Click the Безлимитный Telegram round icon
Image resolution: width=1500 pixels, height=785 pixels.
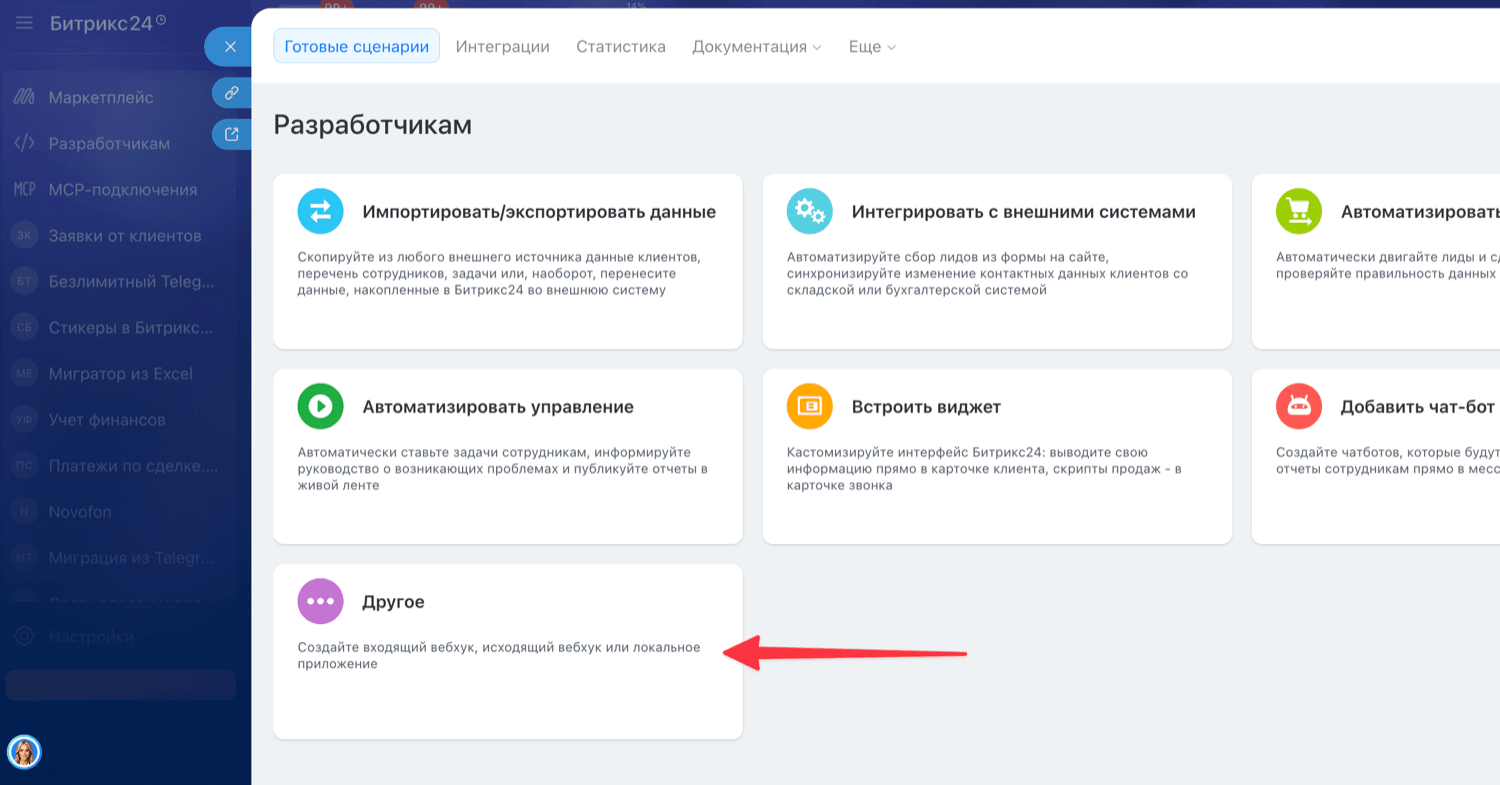(24, 281)
